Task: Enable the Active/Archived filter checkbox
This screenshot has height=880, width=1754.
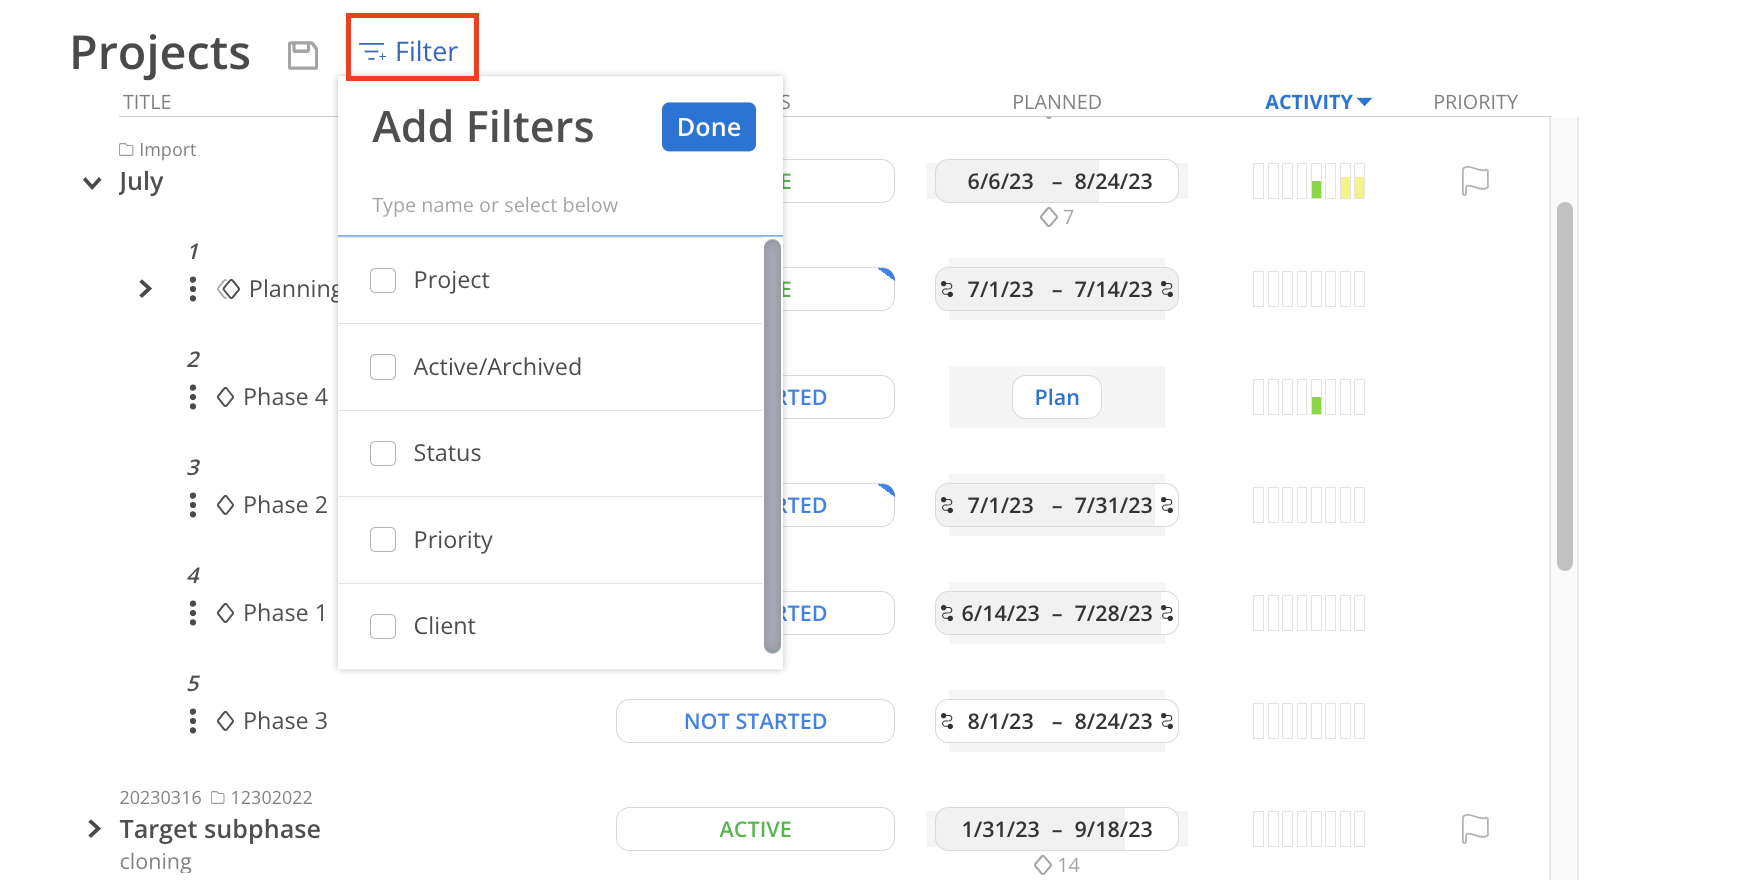Action: tap(383, 367)
